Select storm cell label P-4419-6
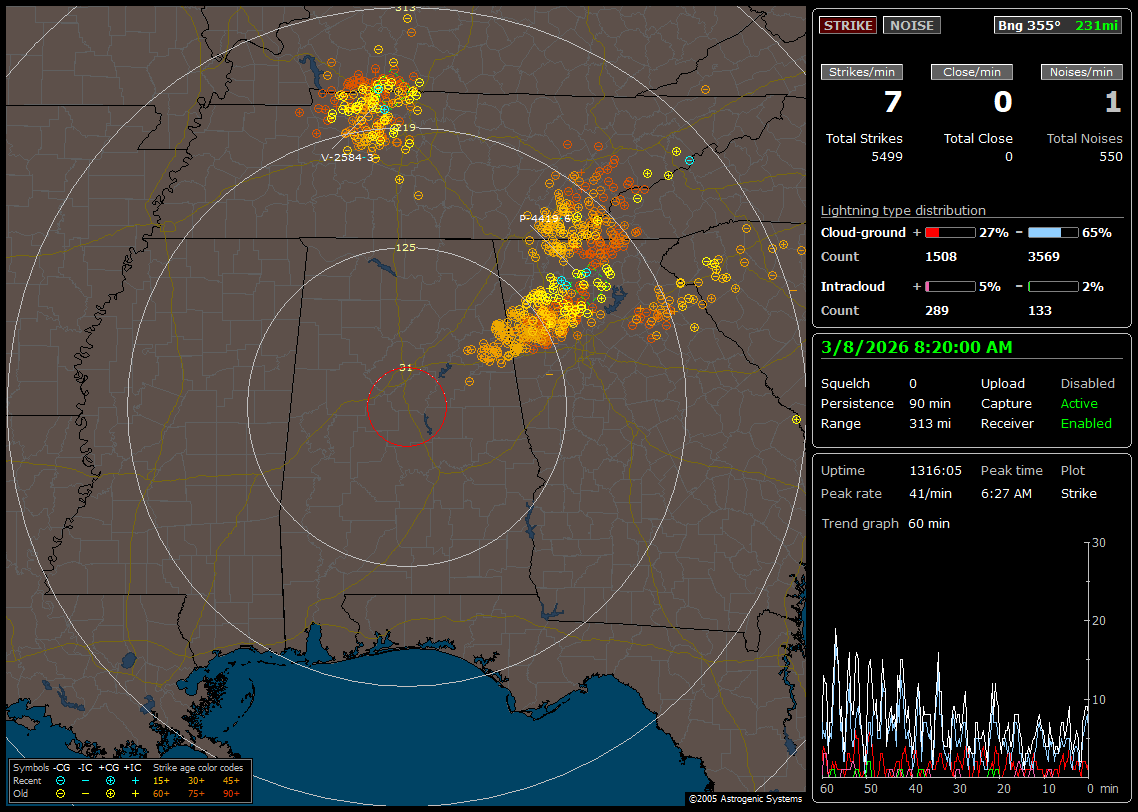 545,218
